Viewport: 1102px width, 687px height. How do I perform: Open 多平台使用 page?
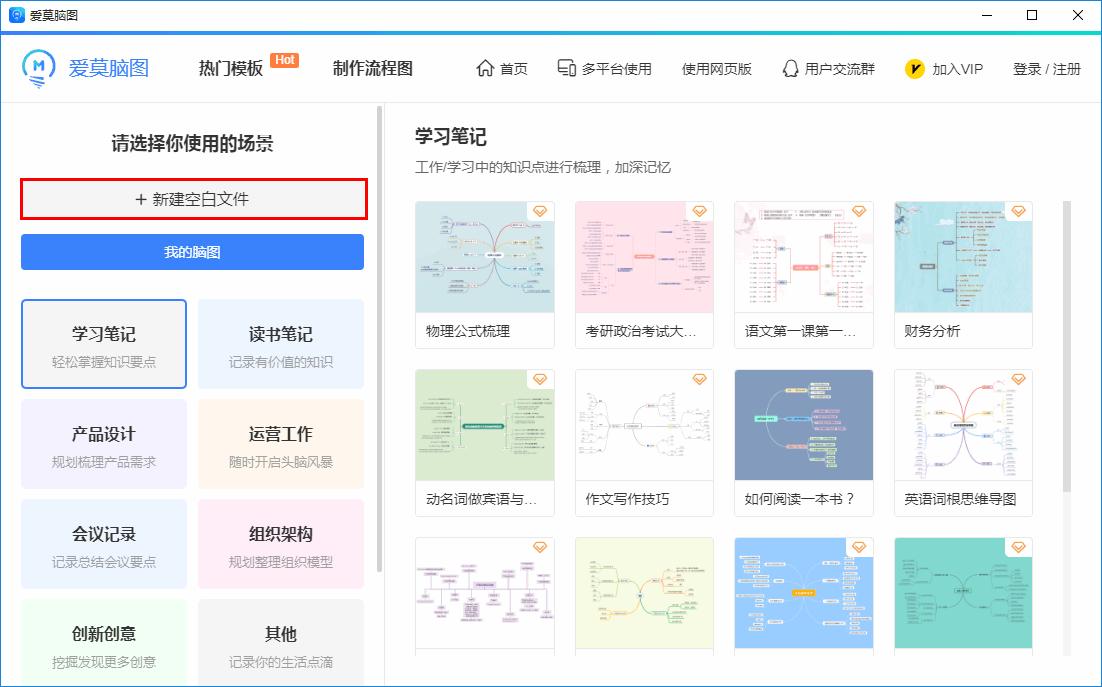tap(604, 69)
